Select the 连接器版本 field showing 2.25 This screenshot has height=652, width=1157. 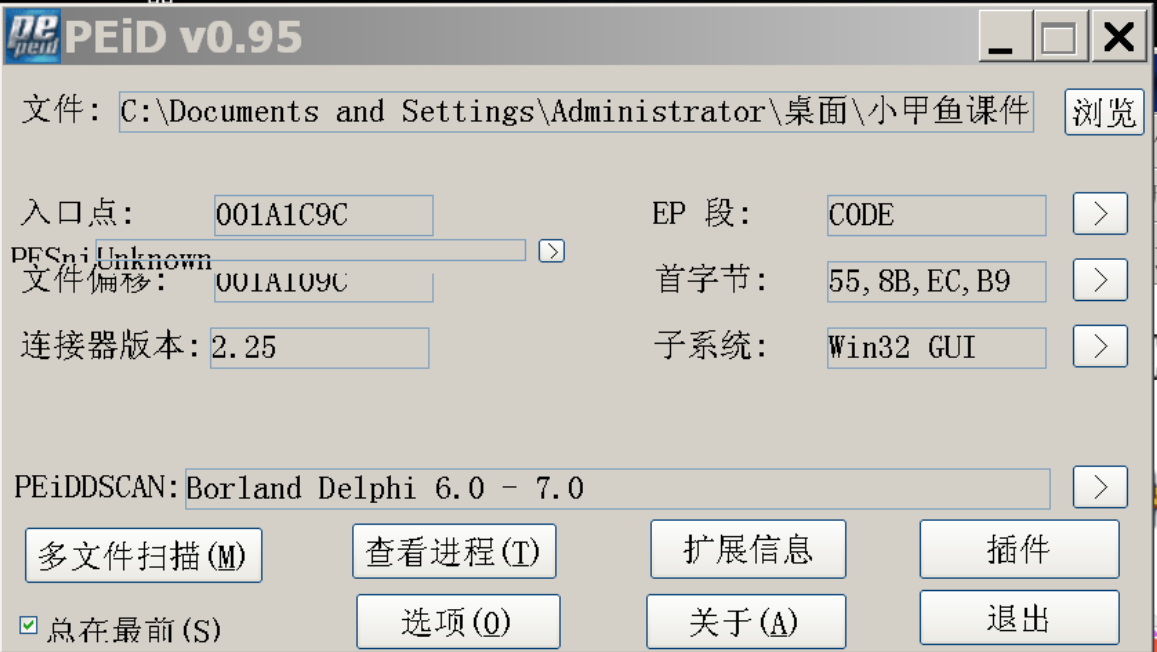(x=319, y=348)
